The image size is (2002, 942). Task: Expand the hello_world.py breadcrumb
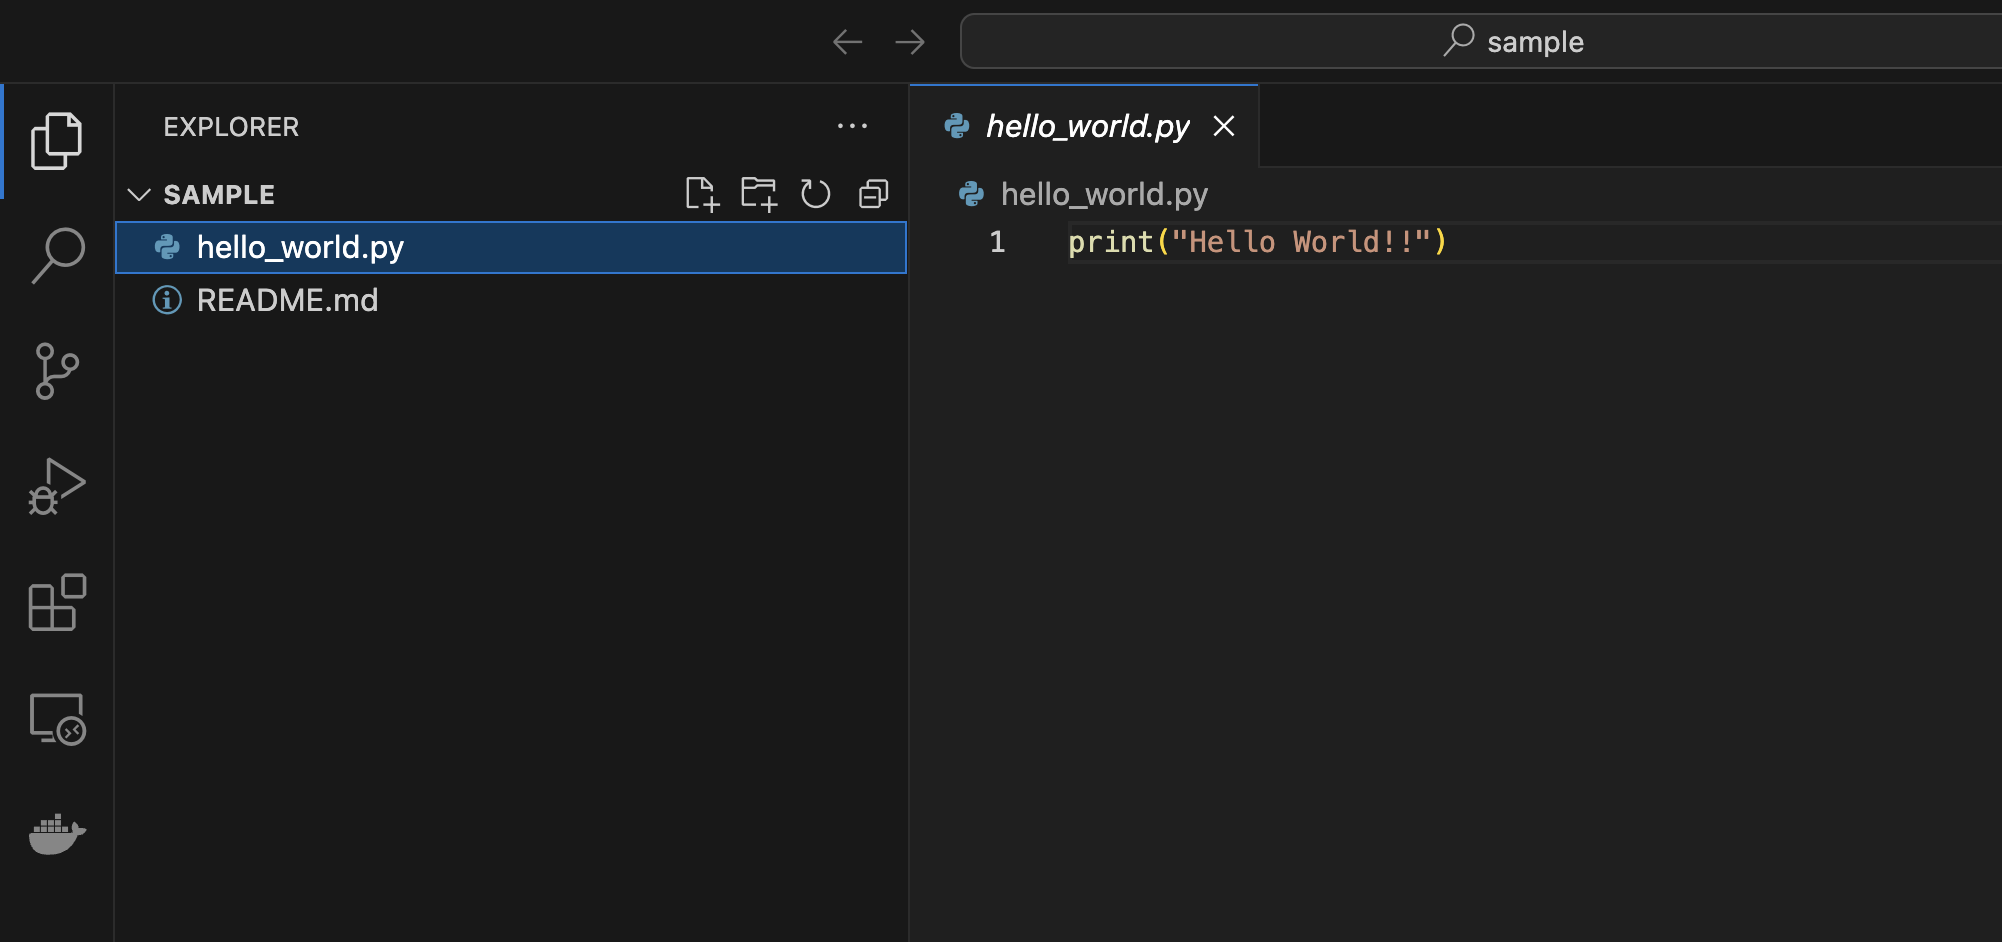[x=1105, y=194]
